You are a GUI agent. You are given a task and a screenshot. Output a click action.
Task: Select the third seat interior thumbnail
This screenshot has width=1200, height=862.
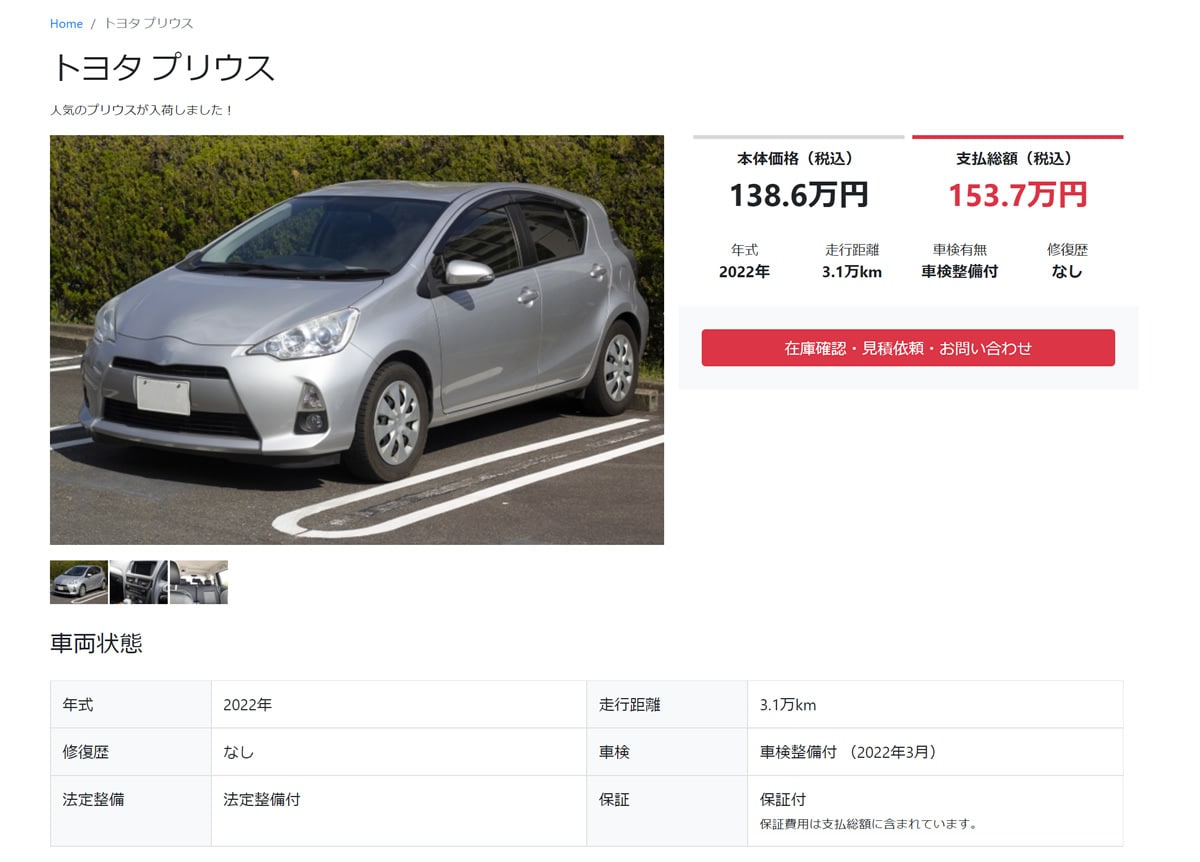[199, 582]
